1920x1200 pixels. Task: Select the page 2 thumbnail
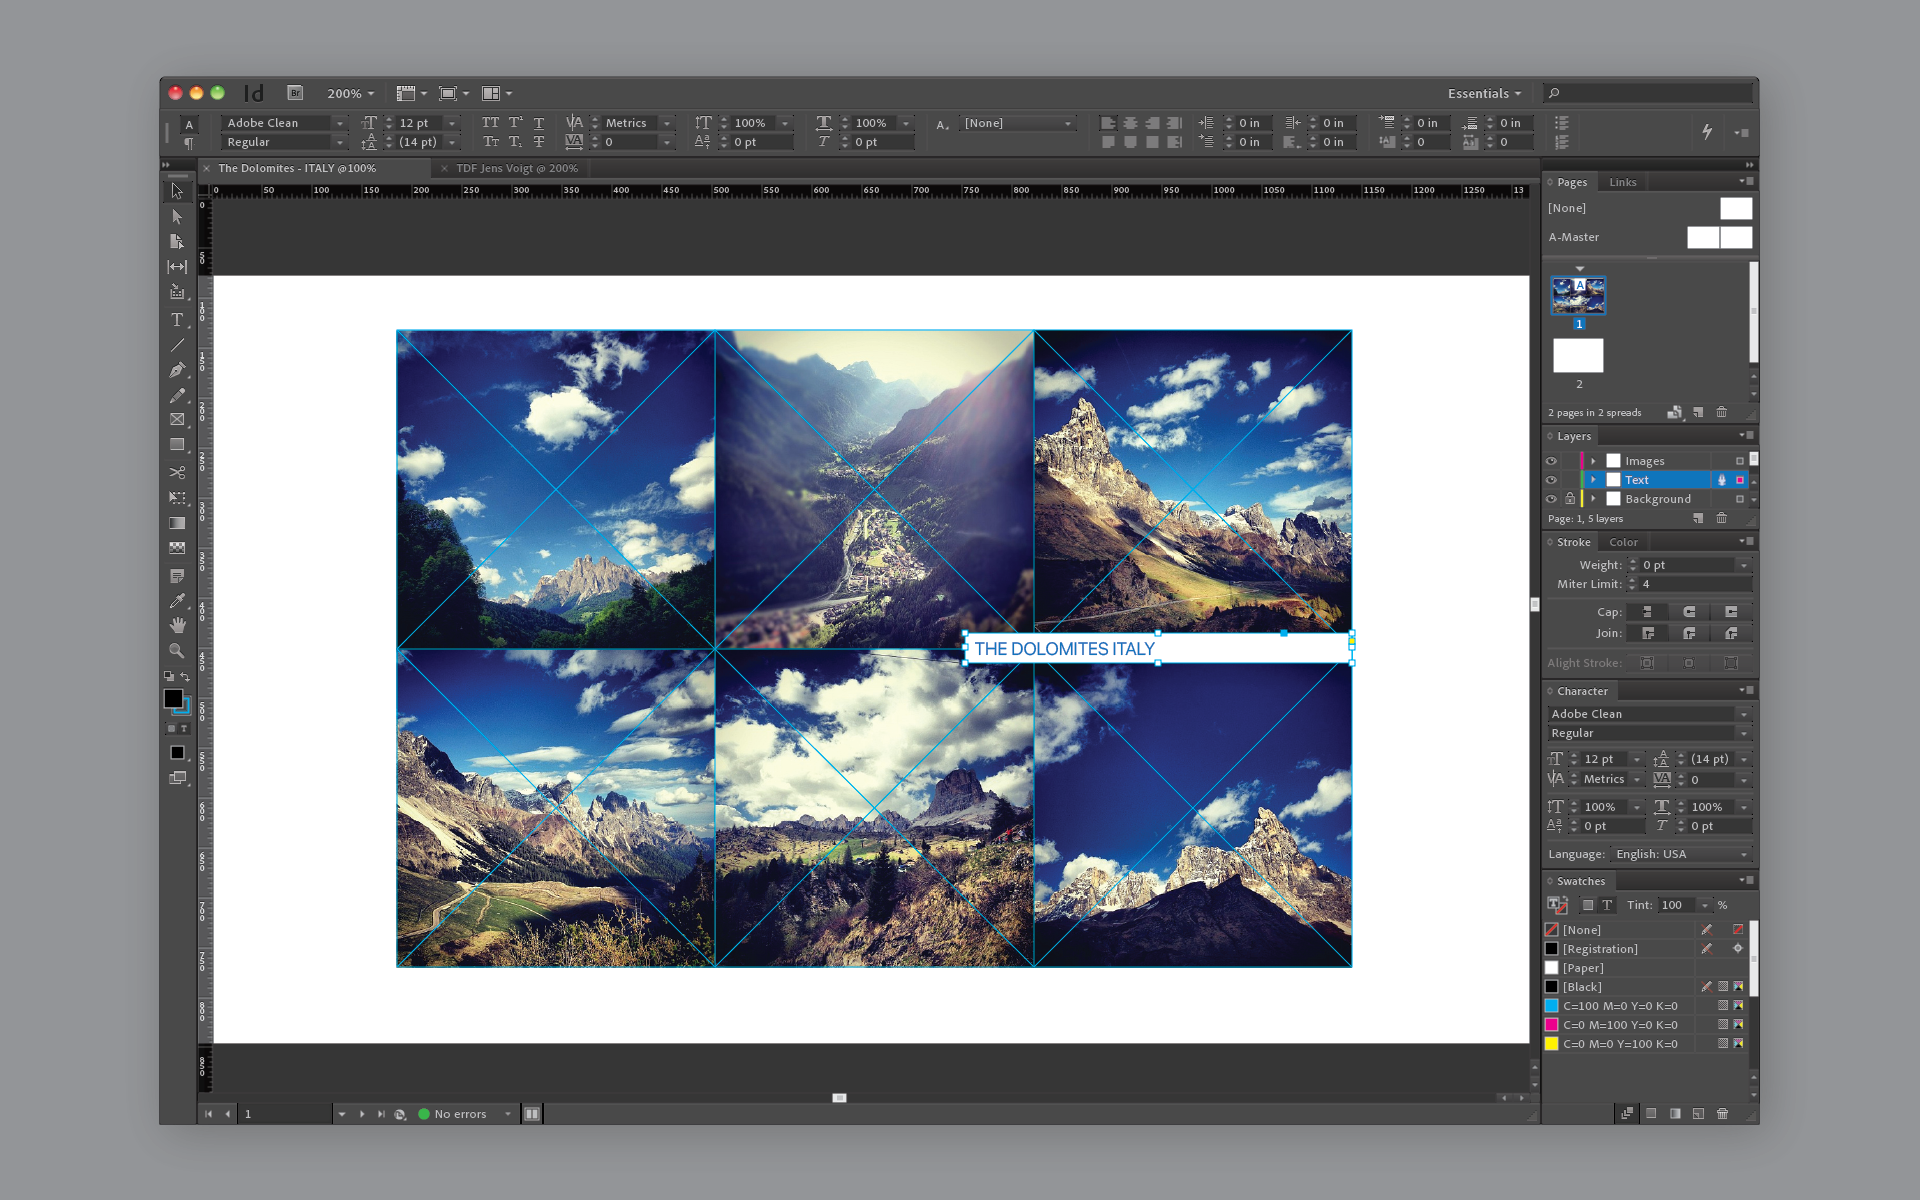point(1578,356)
